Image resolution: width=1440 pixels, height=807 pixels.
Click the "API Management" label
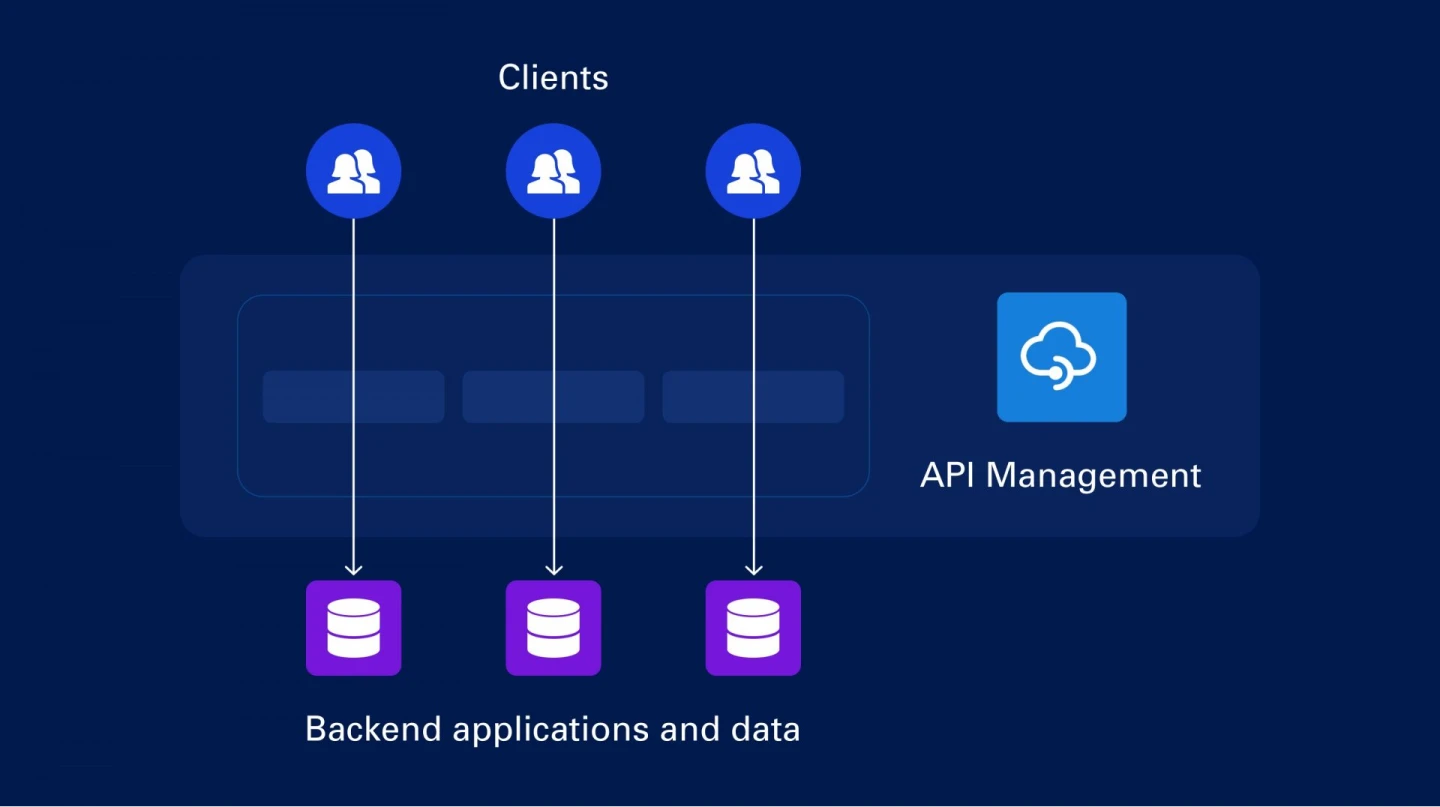(x=1060, y=475)
